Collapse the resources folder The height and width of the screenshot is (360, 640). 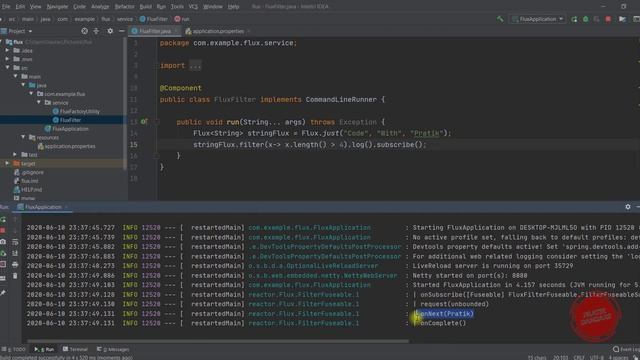23,138
